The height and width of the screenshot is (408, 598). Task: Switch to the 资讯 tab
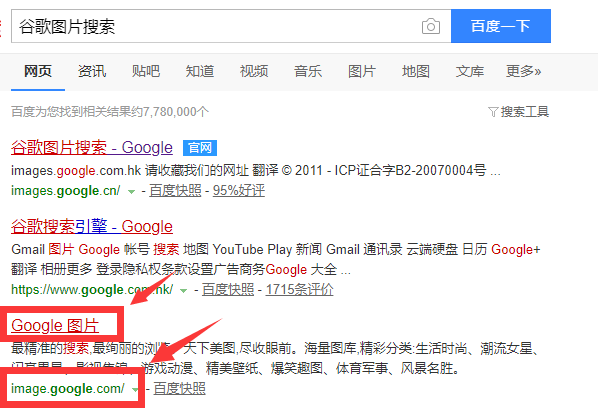pyautogui.click(x=92, y=71)
